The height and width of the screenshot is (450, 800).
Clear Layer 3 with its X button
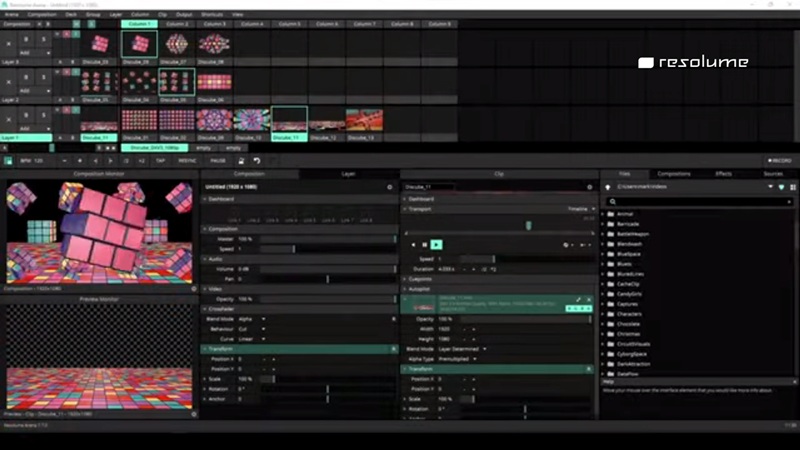click(10, 43)
